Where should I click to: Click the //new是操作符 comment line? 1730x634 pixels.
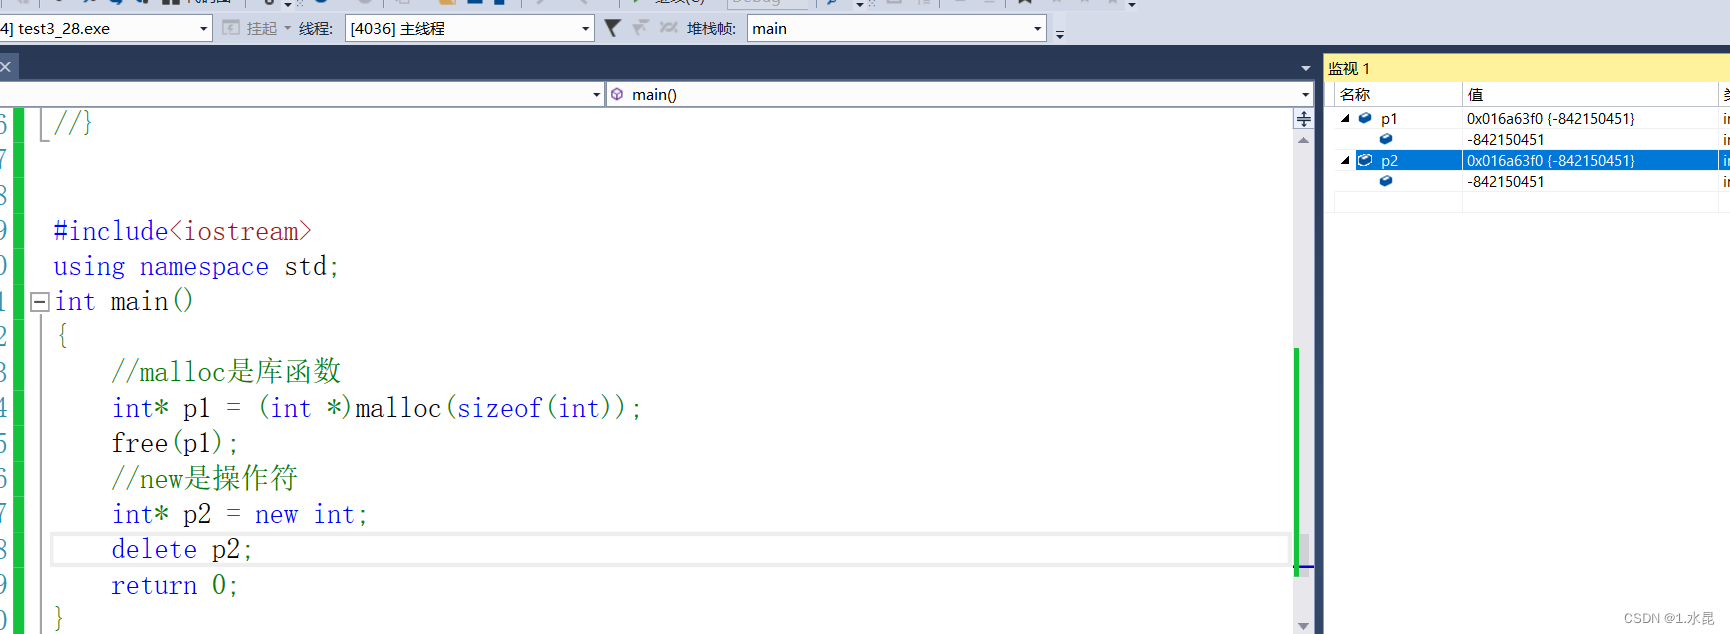(205, 478)
